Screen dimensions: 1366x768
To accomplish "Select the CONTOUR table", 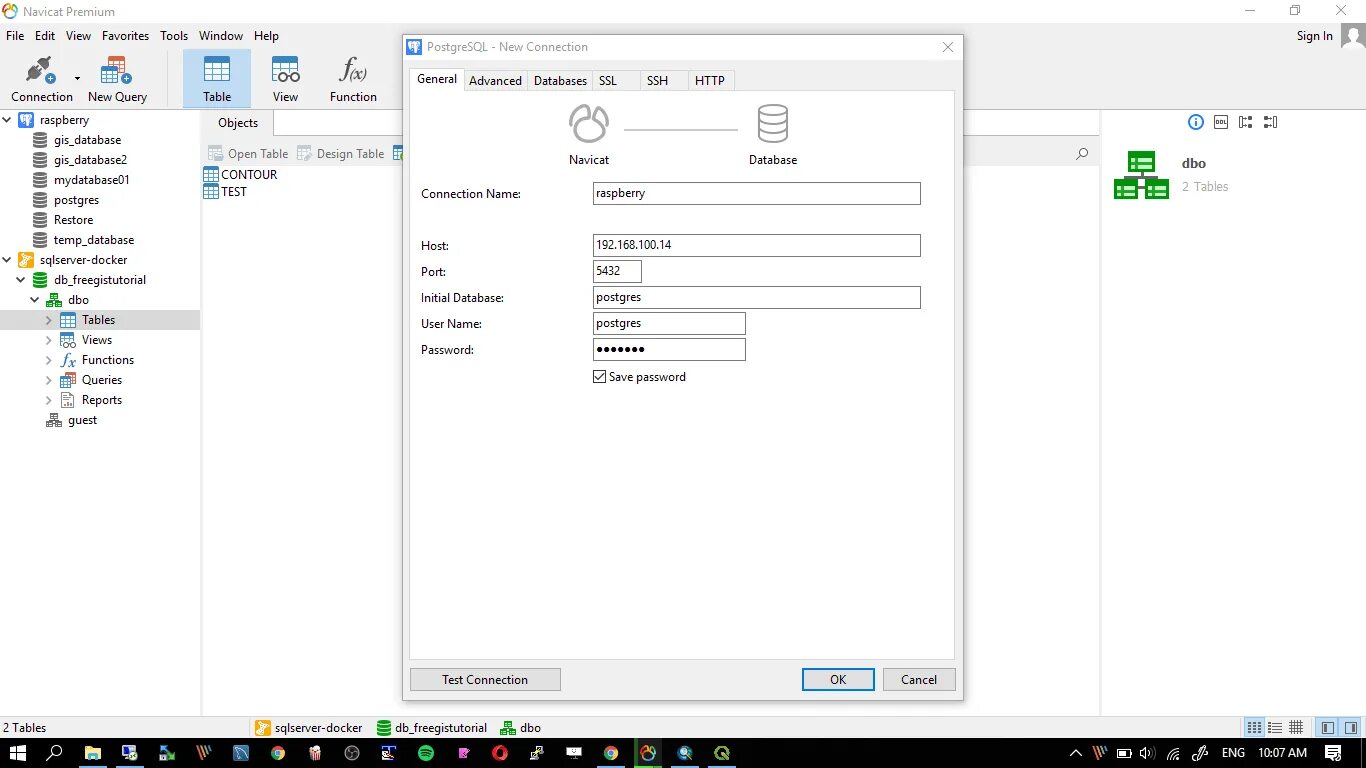I will click(x=240, y=174).
